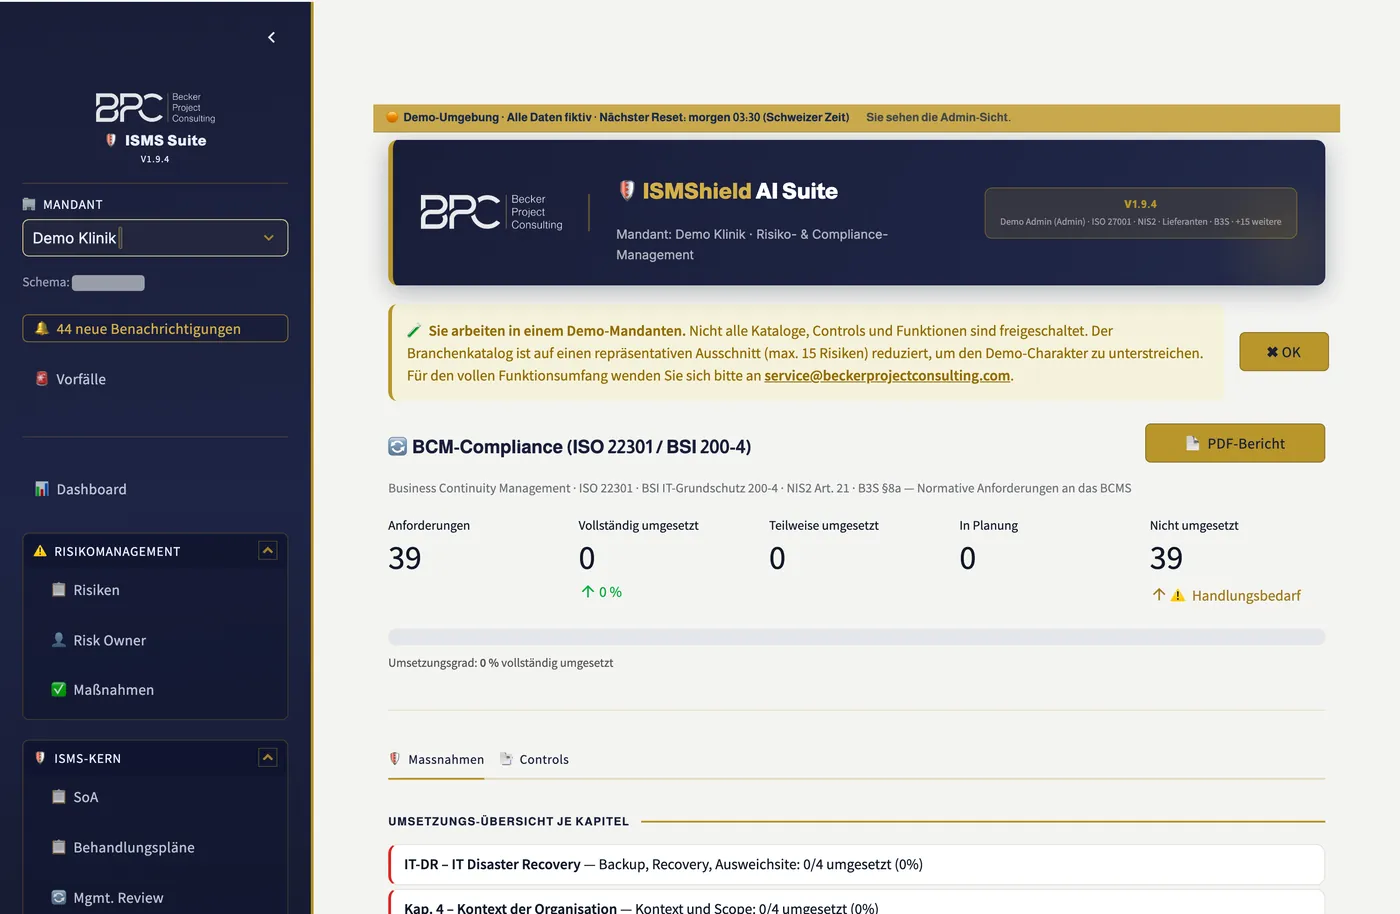Click the BPC logo in header banner

(491, 212)
